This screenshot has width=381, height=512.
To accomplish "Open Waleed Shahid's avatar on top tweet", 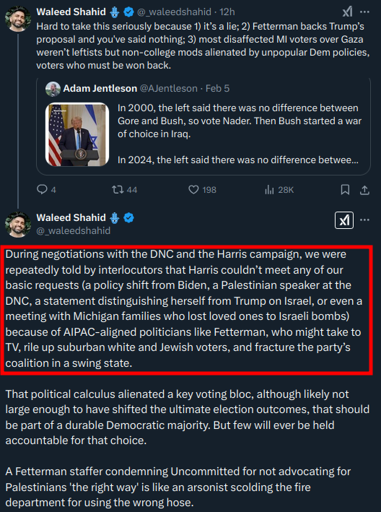I will [x=18, y=19].
